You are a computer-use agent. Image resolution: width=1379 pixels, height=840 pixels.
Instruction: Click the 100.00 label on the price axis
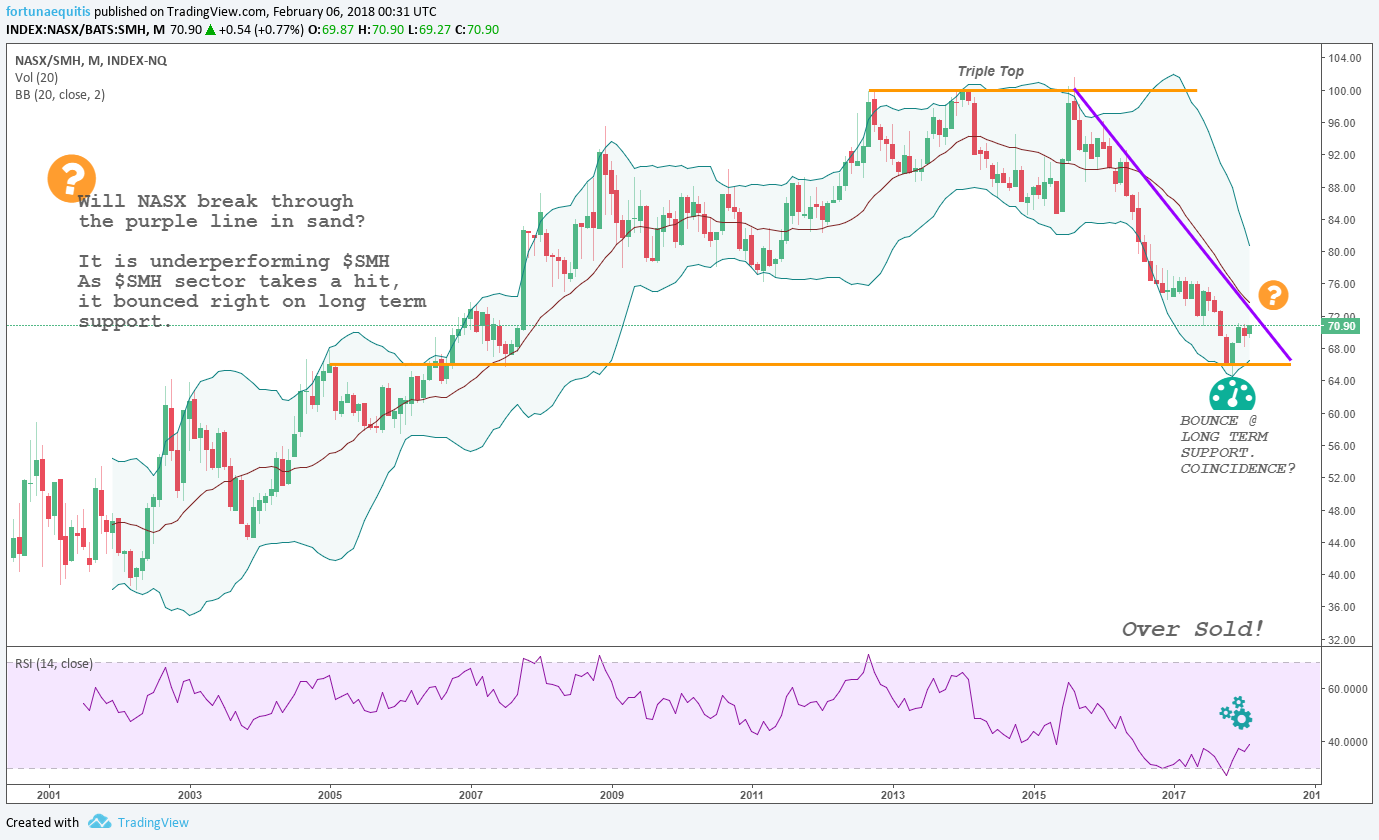coord(1344,91)
